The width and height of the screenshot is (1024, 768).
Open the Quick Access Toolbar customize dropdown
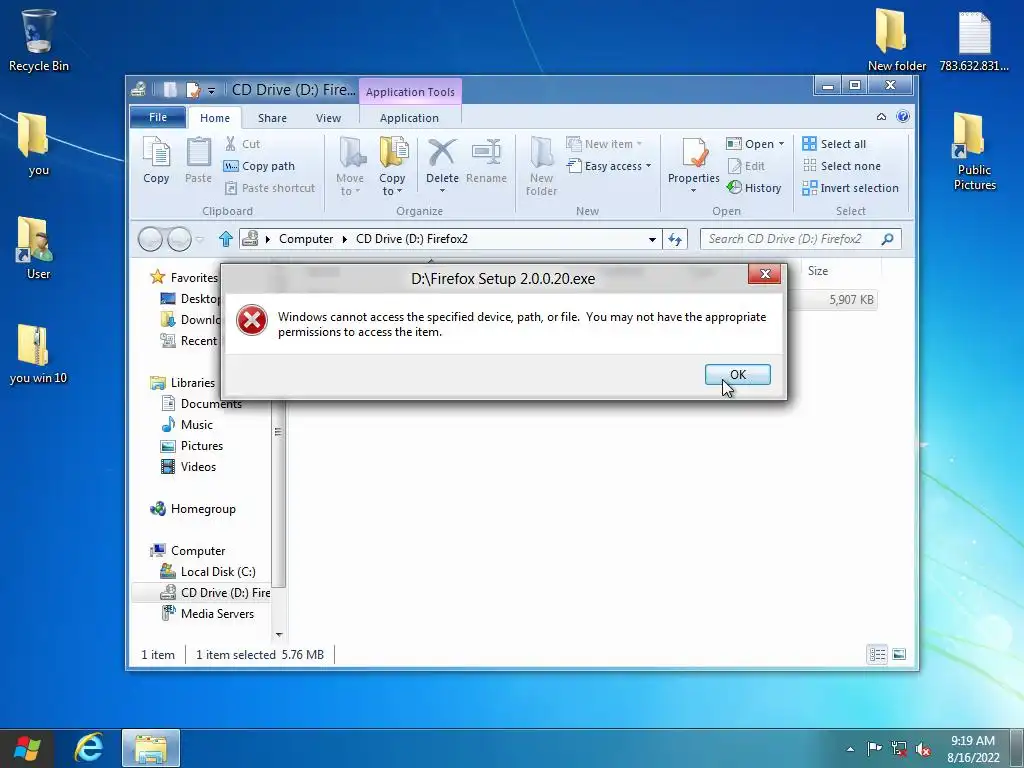[211, 91]
